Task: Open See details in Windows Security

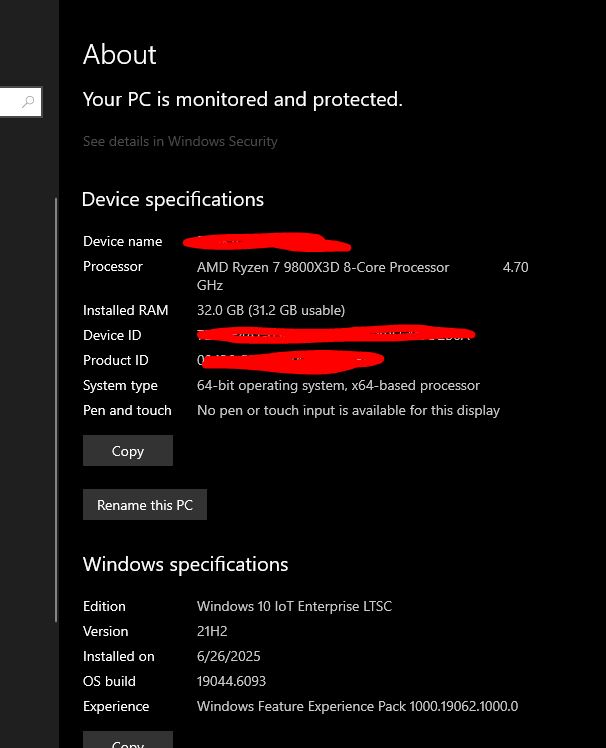Action: [180, 141]
